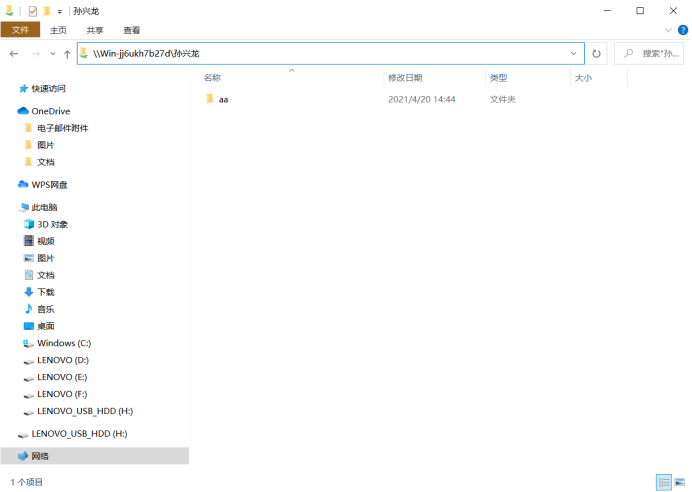The height and width of the screenshot is (492, 692).
Task: Click the address bar path field
Action: tap(331, 53)
